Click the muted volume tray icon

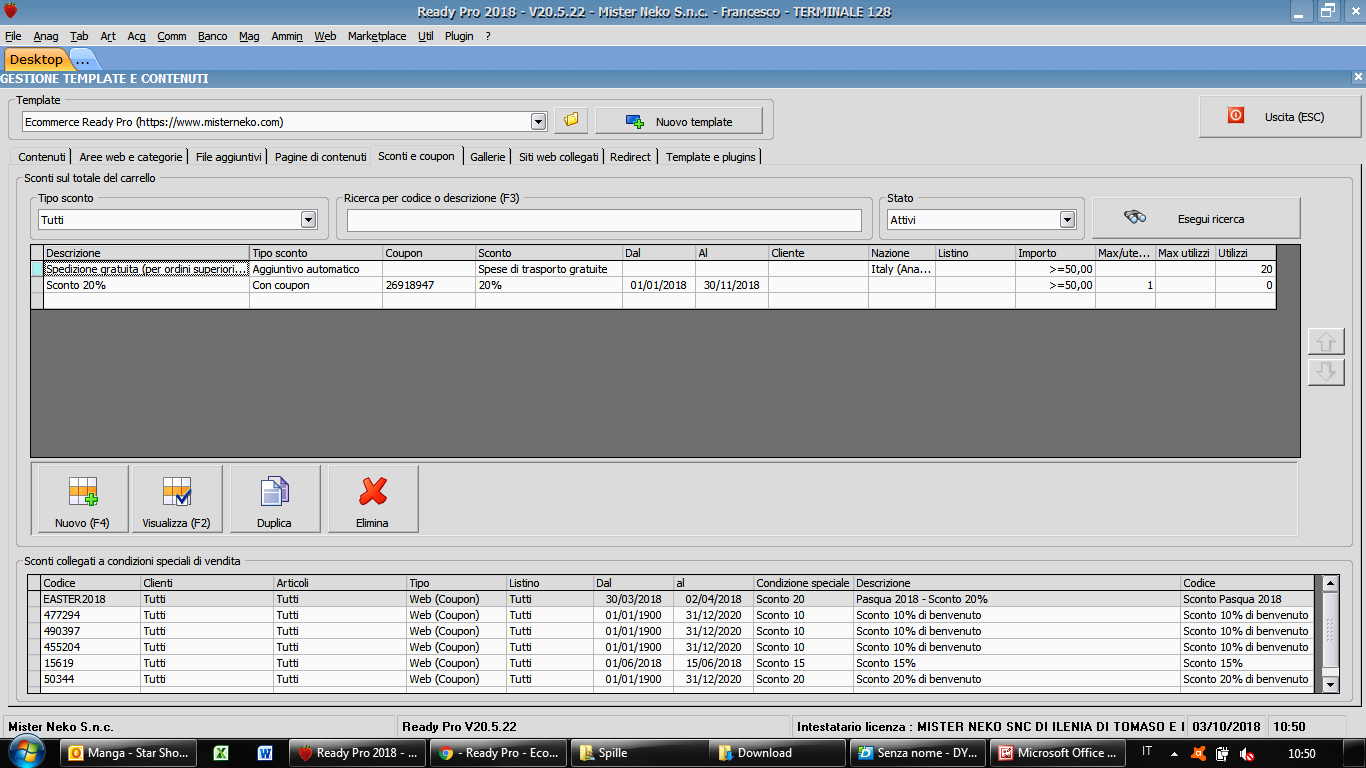pos(1246,754)
